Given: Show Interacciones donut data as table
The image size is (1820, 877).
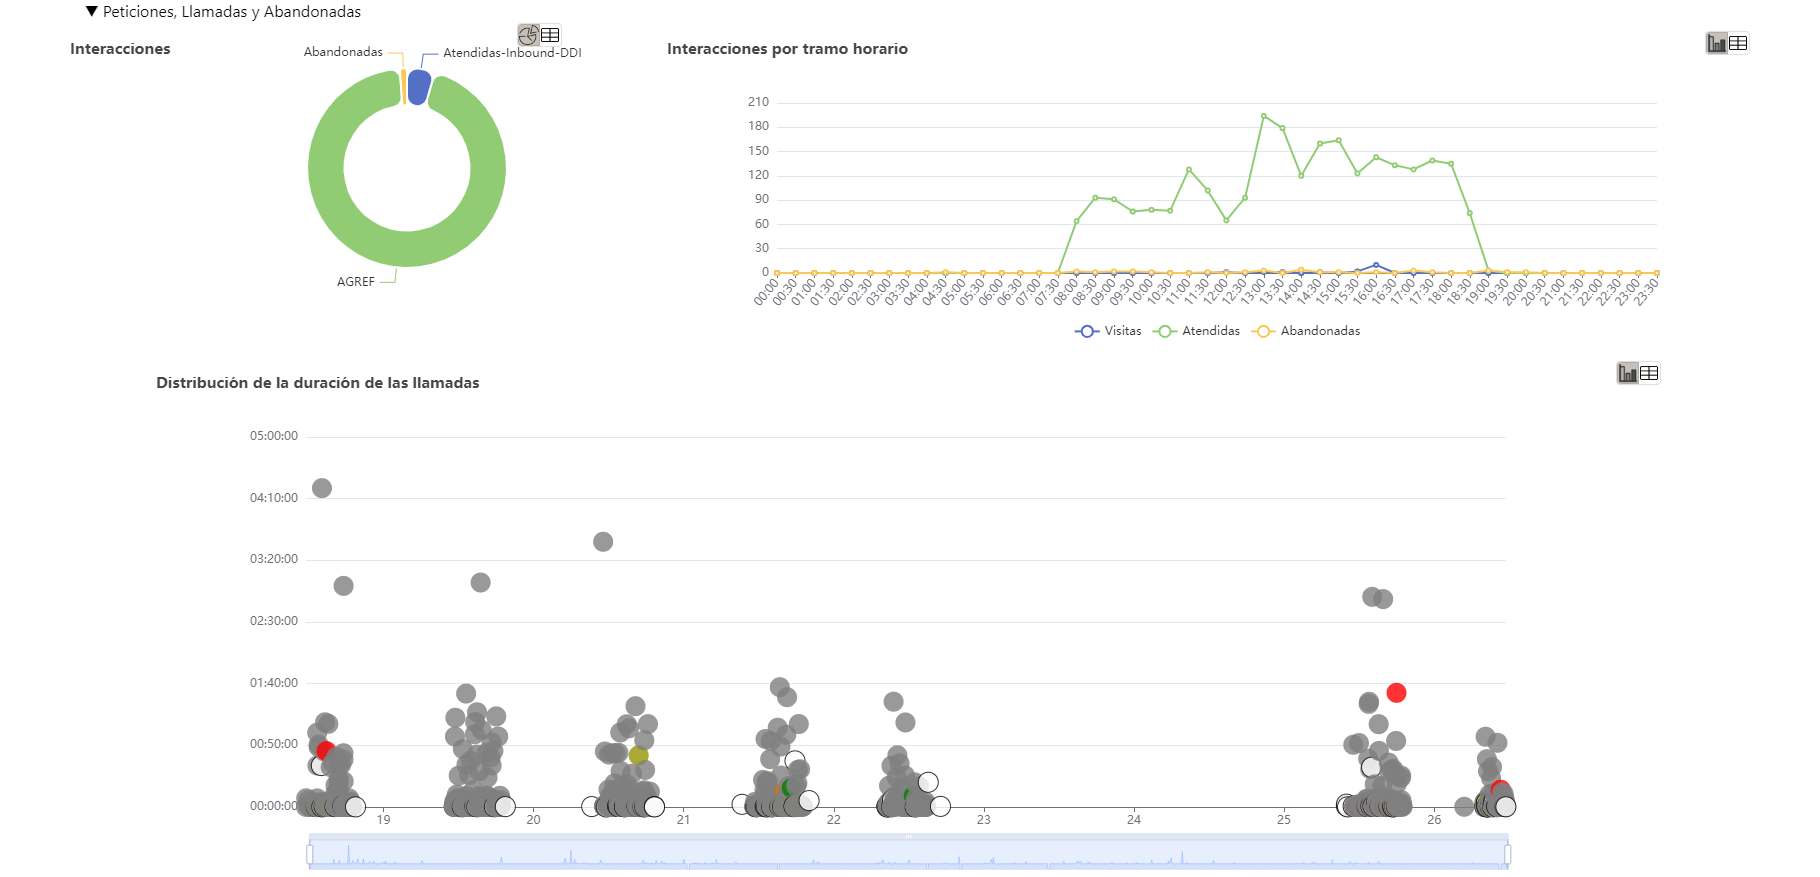Looking at the screenshot, I should click(550, 35).
